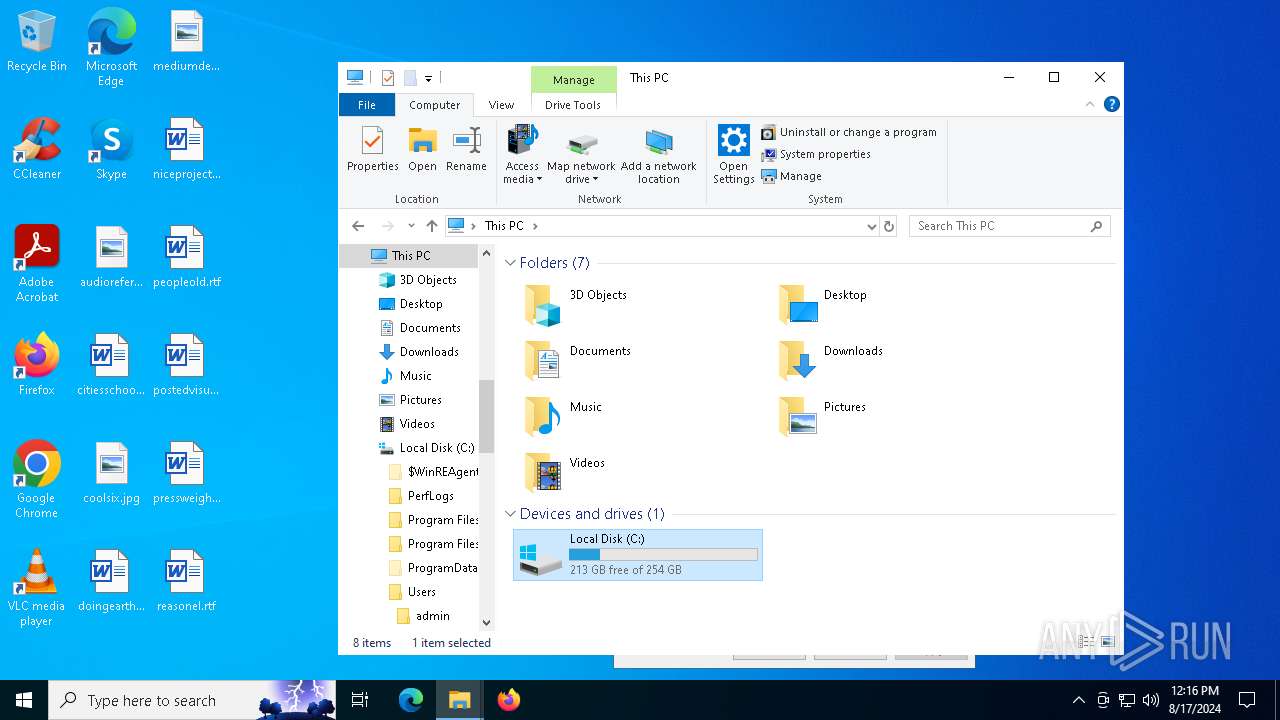Click the navigation pane scrollbar thumb
Image resolution: width=1280 pixels, height=720 pixels.
[487, 416]
